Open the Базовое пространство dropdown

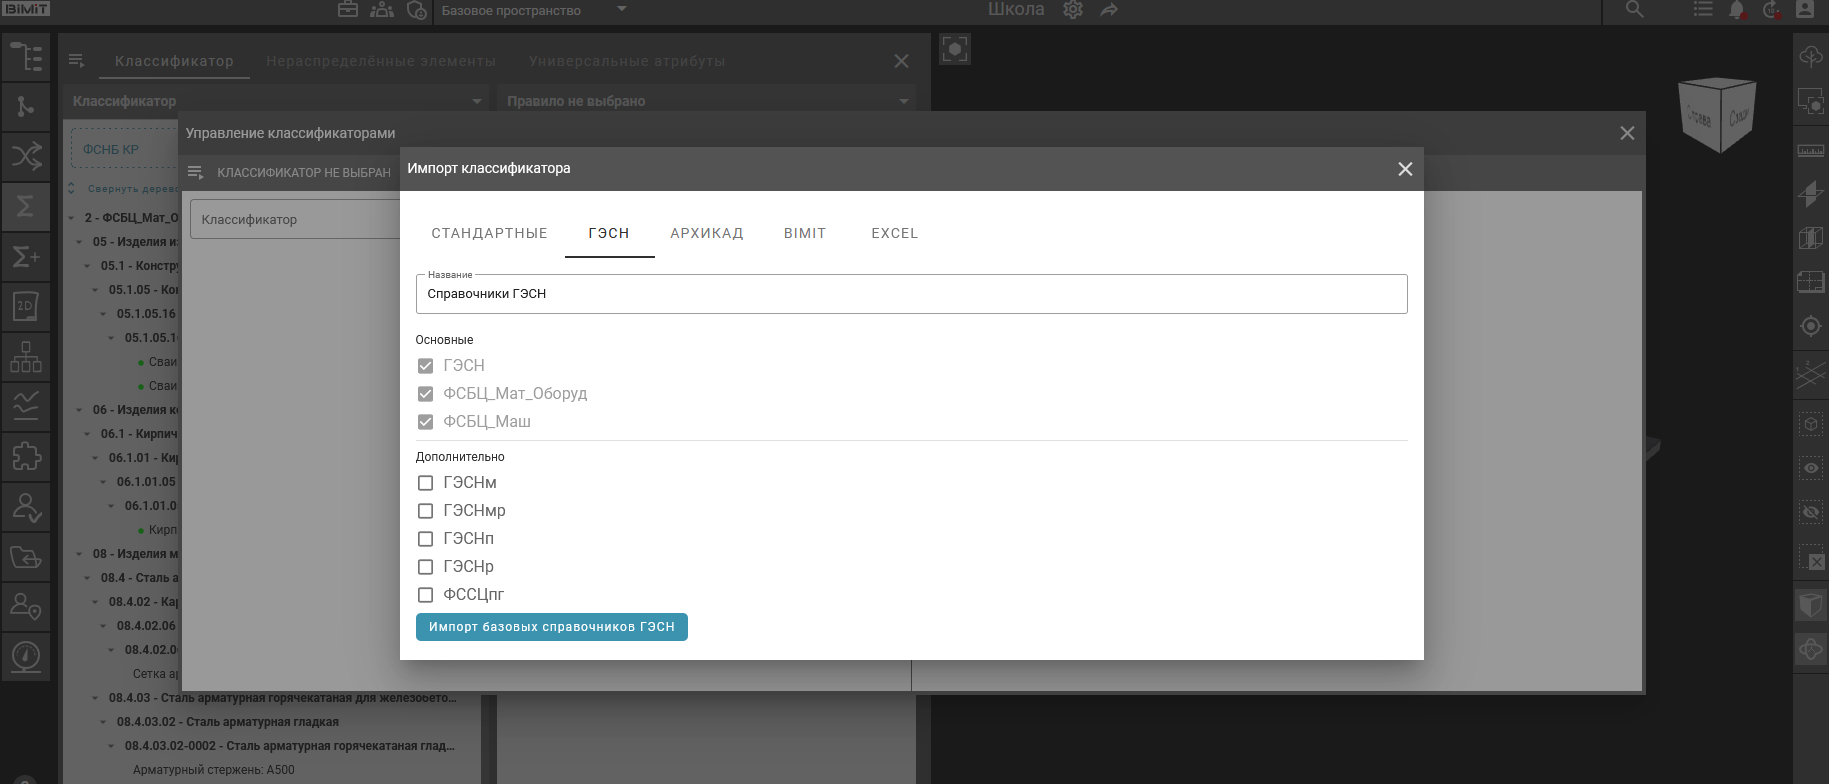pos(534,10)
